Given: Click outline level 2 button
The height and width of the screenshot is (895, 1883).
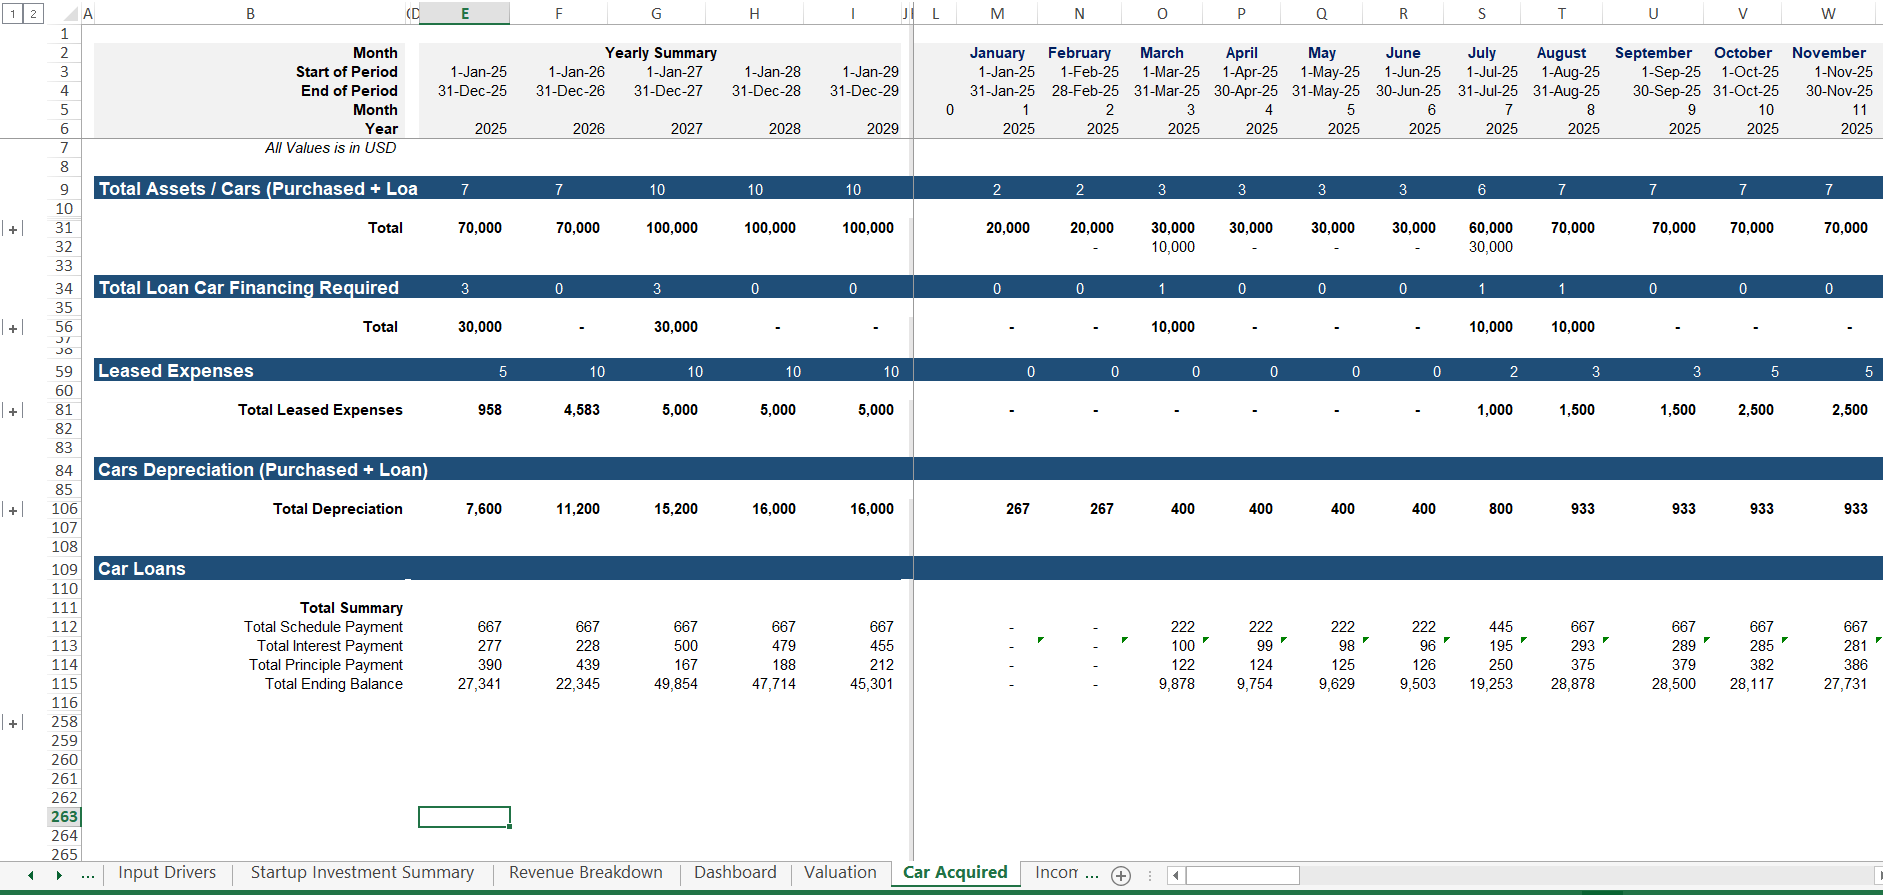Looking at the screenshot, I should tap(33, 14).
